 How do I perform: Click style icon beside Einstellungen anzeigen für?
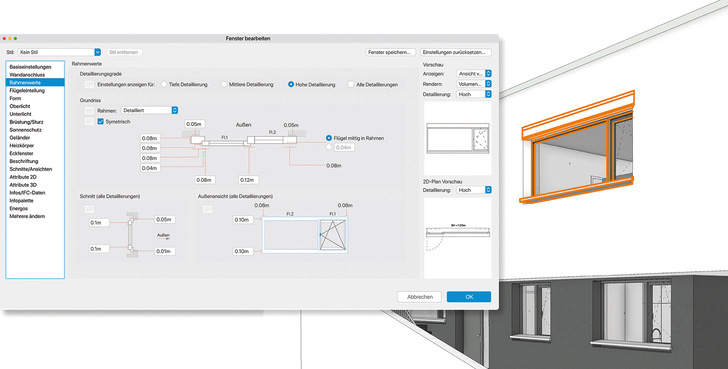click(x=90, y=84)
